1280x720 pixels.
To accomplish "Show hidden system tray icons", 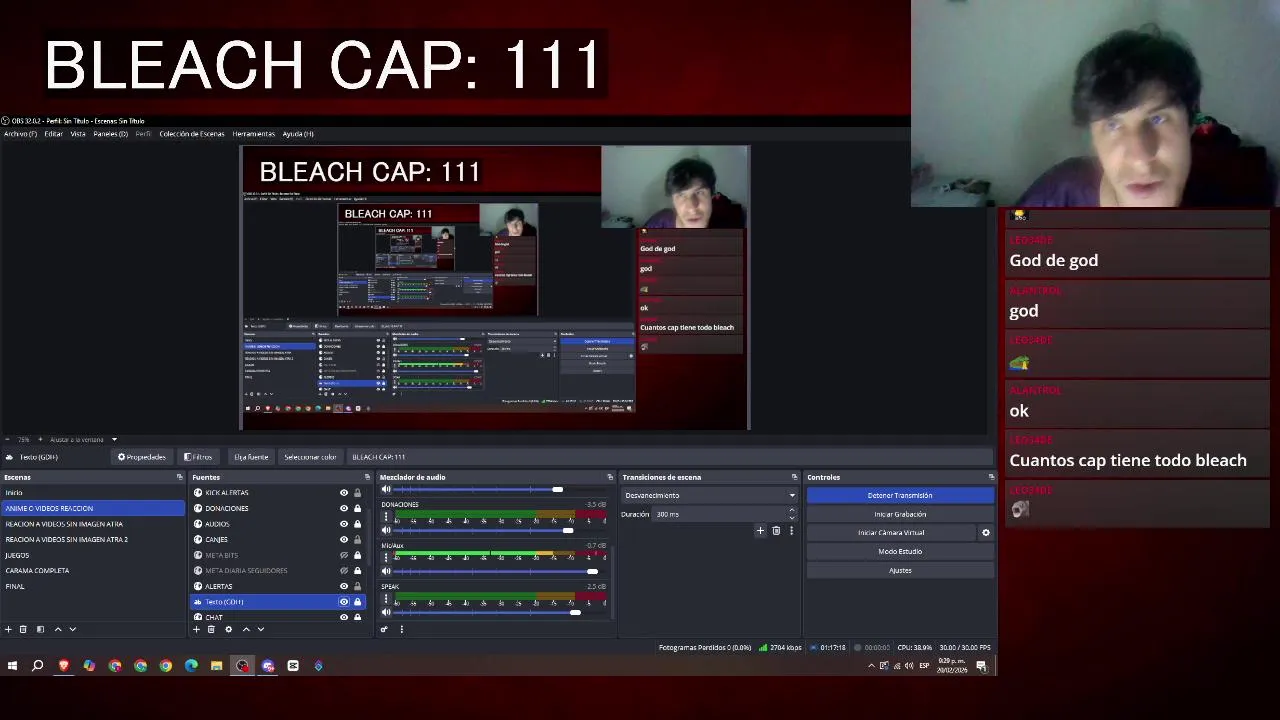I will [871, 666].
